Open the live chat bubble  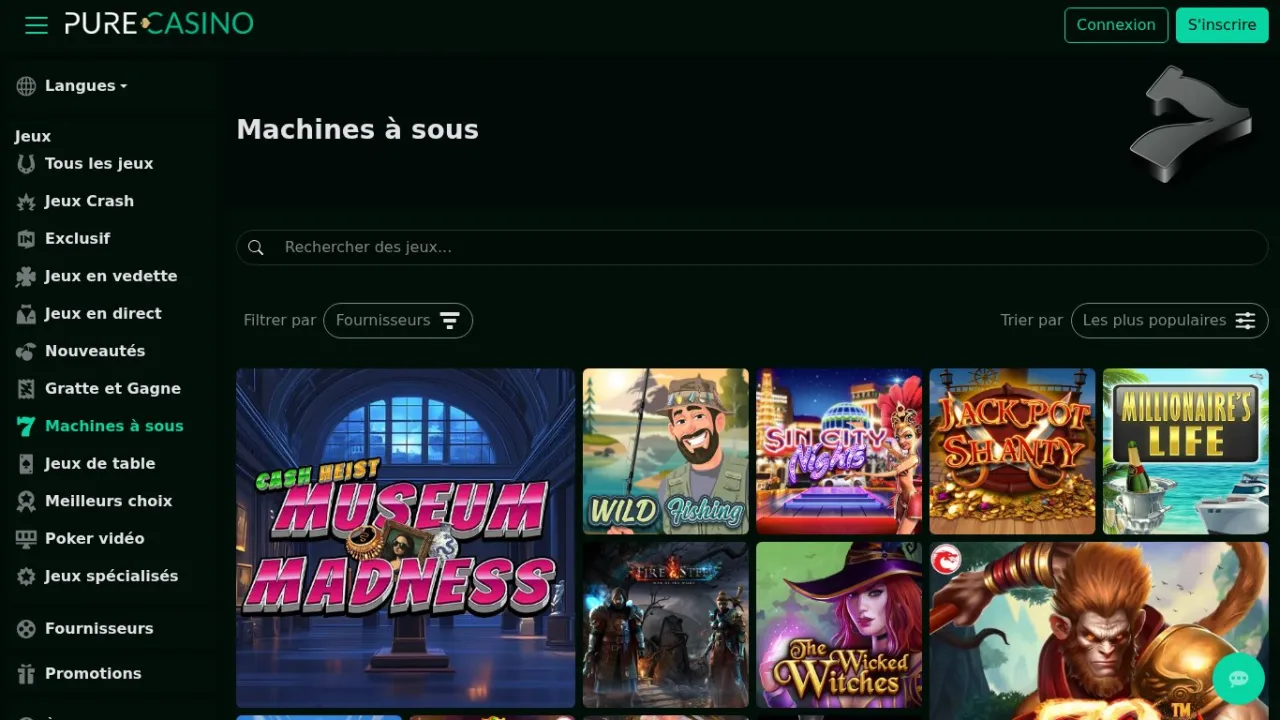click(x=1238, y=679)
